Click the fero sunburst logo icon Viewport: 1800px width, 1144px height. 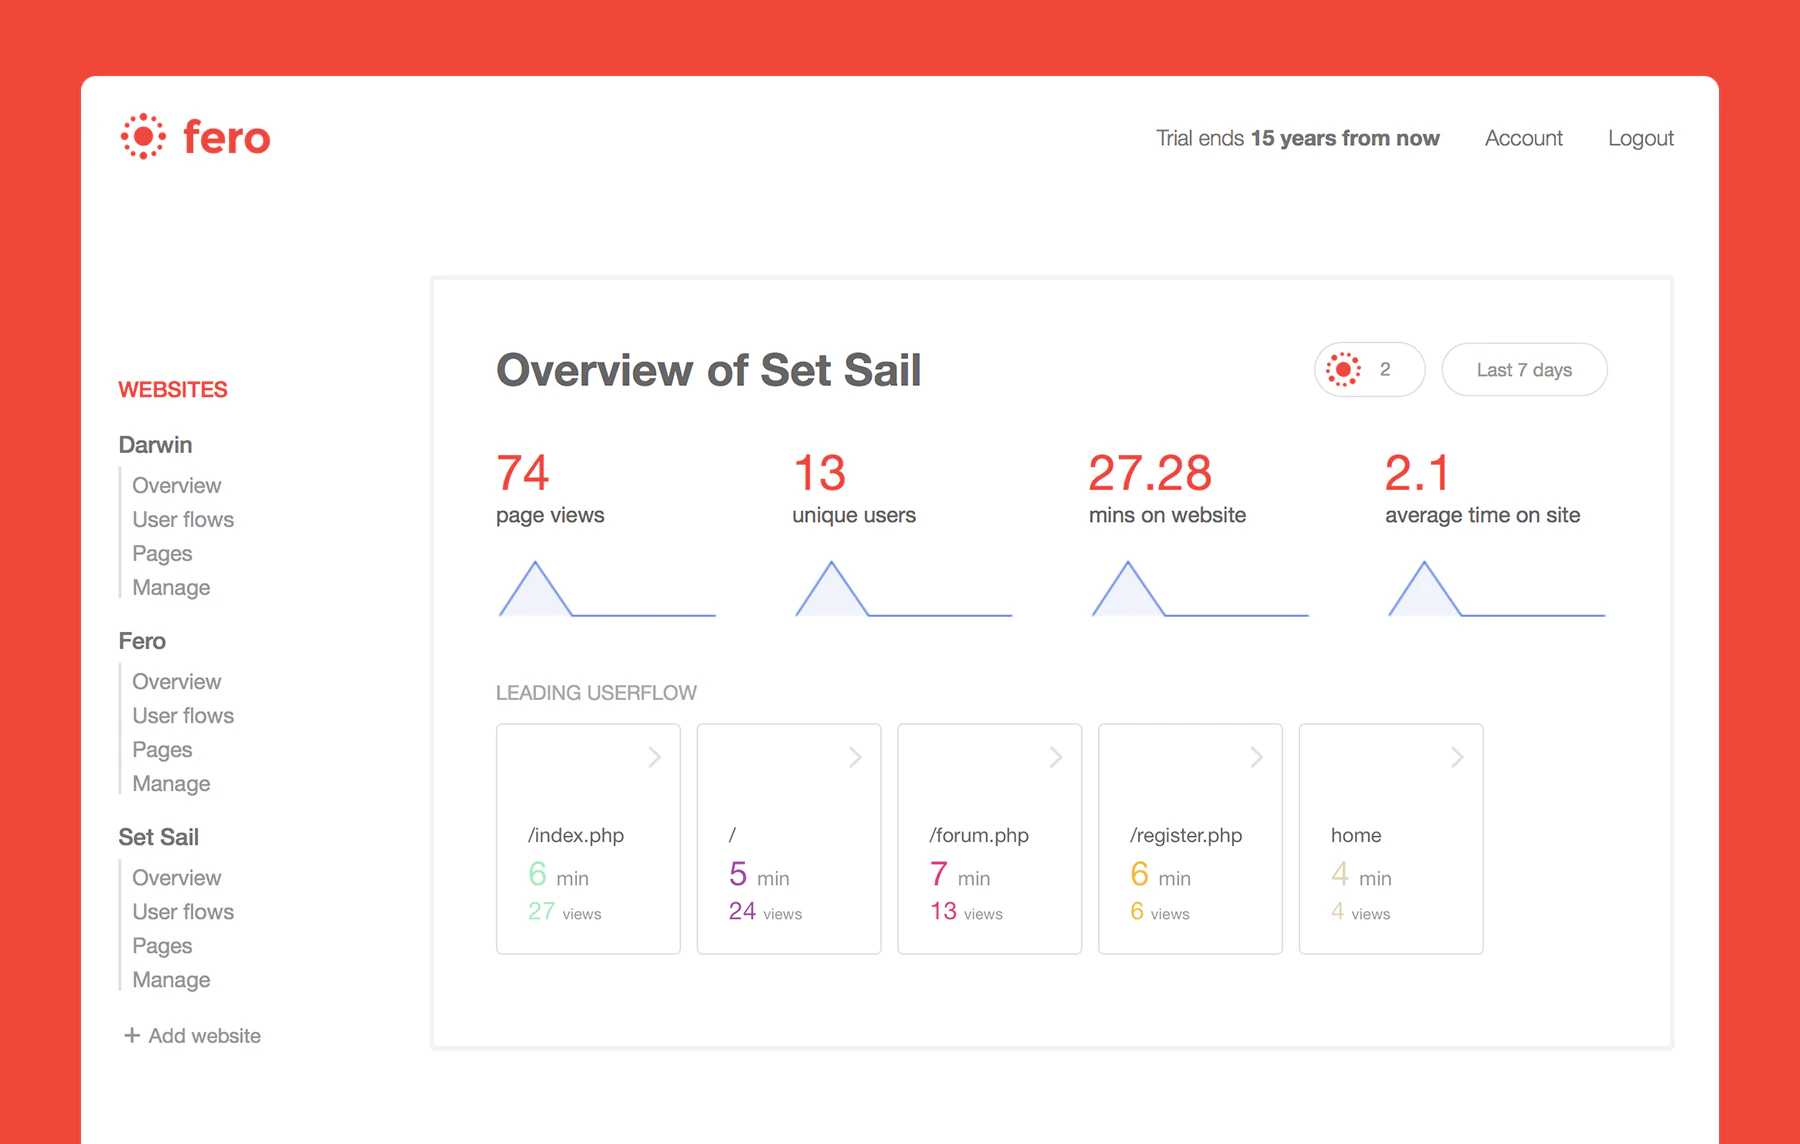143,136
